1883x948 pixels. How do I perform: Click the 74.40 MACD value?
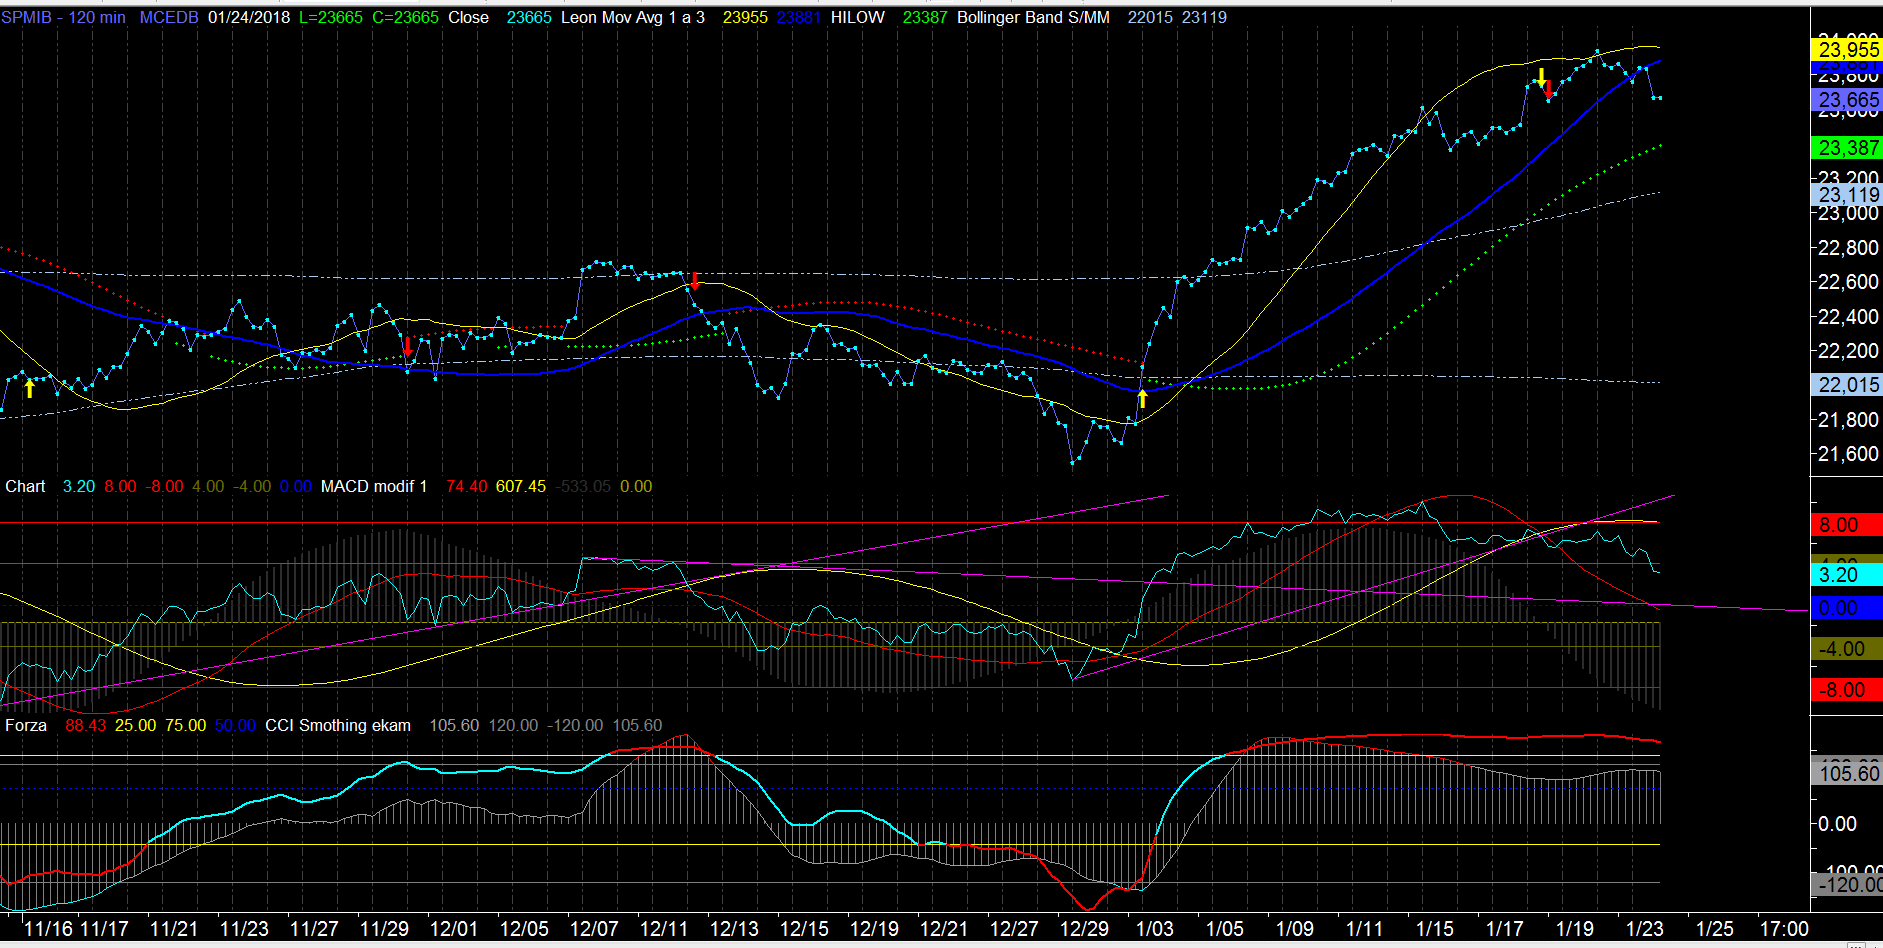[x=467, y=486]
